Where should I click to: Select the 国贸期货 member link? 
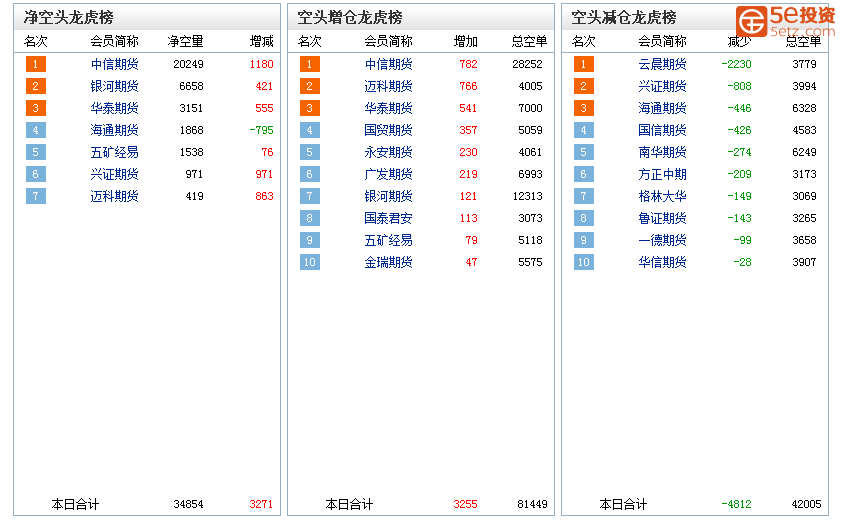pos(389,131)
